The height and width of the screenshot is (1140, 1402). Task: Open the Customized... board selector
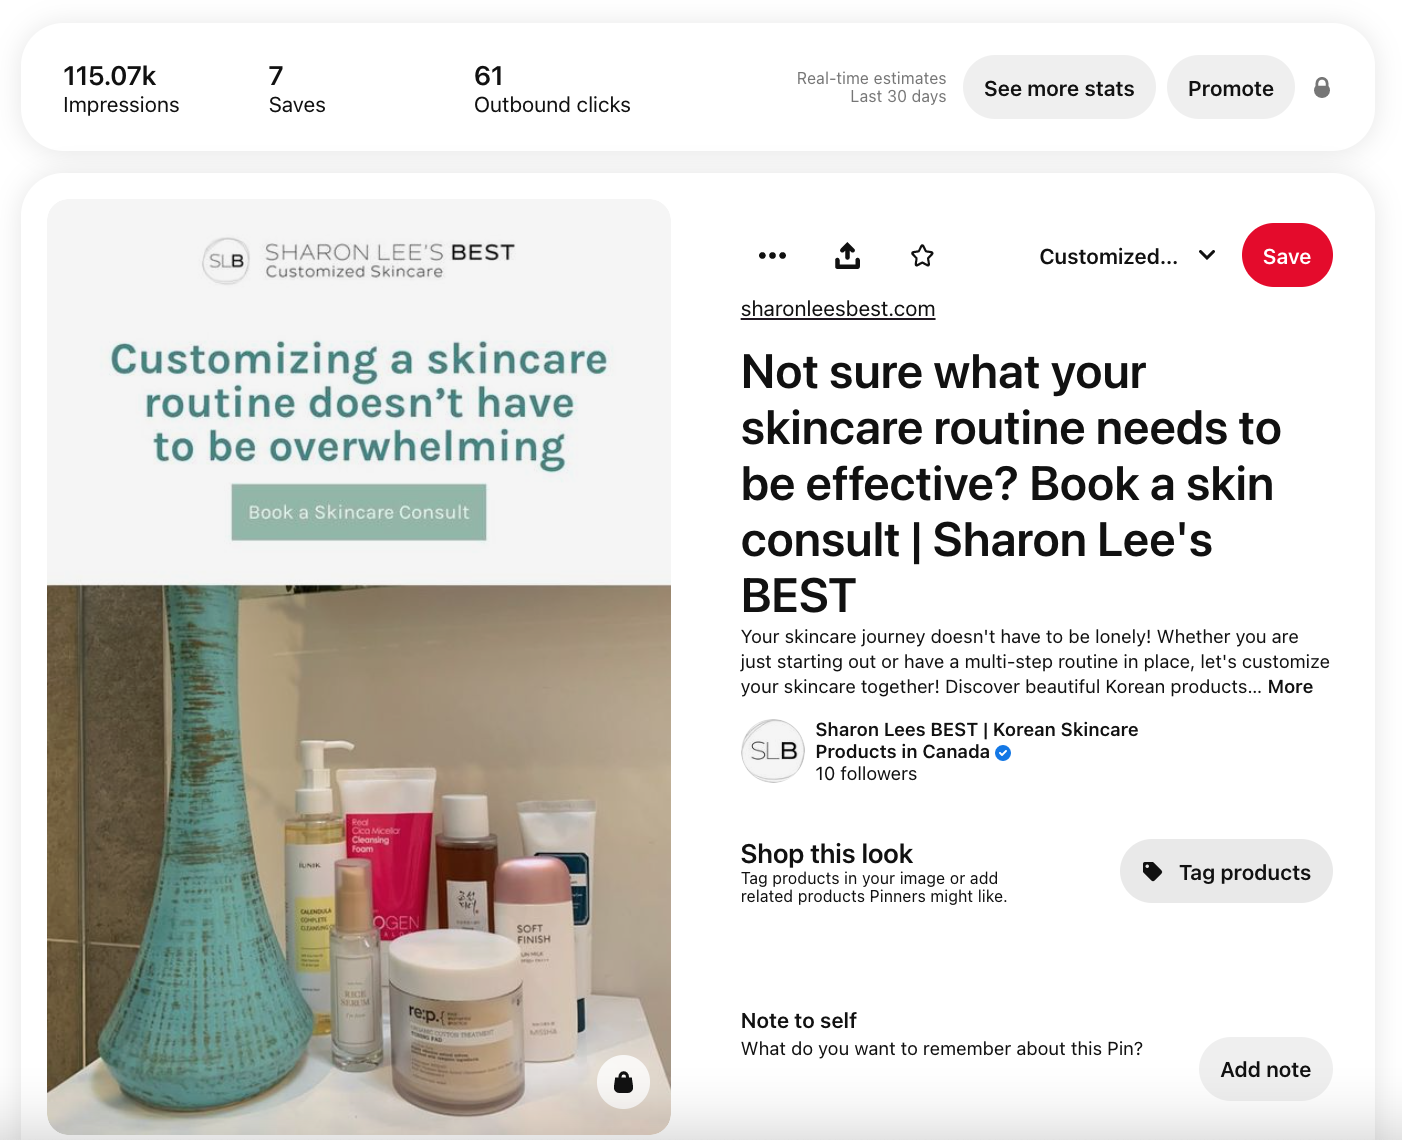(1128, 256)
